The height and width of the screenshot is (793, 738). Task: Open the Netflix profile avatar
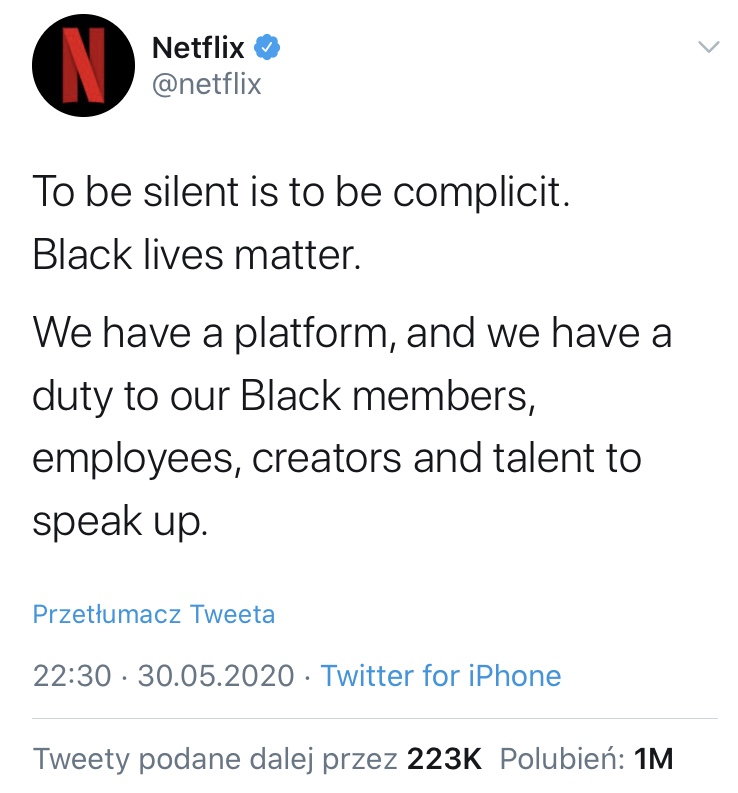pos(81,67)
